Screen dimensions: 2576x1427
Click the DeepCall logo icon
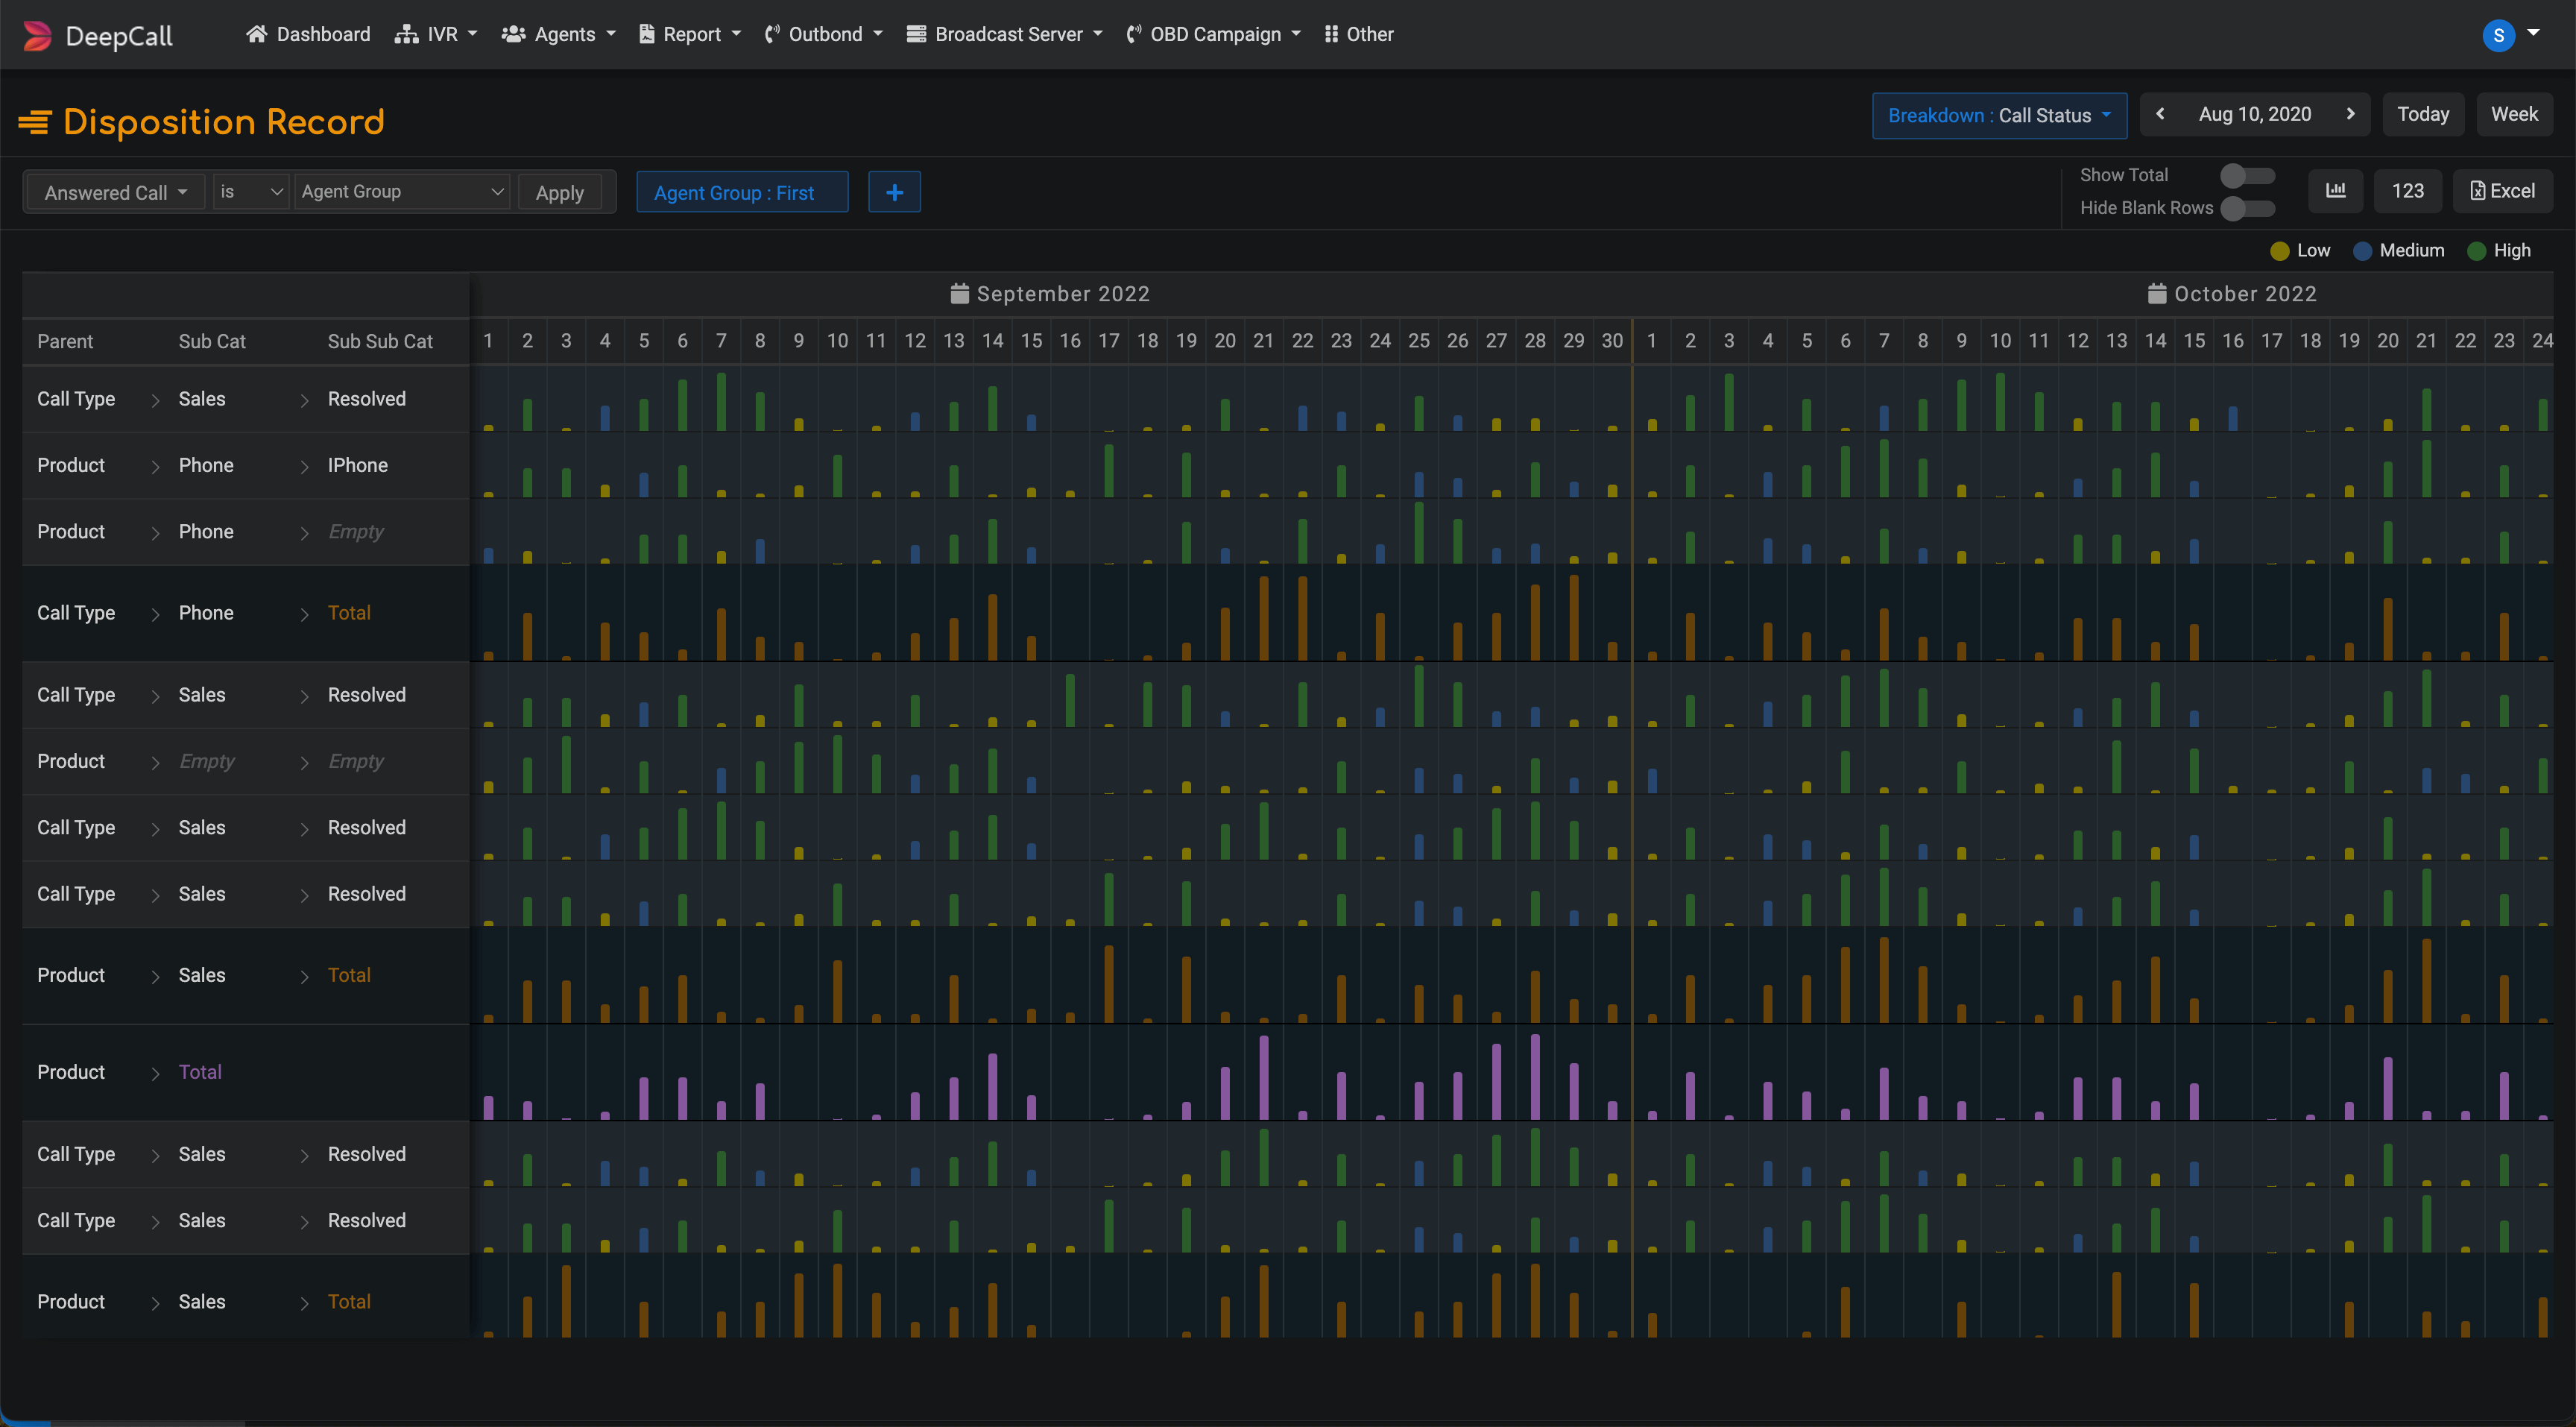click(x=37, y=36)
